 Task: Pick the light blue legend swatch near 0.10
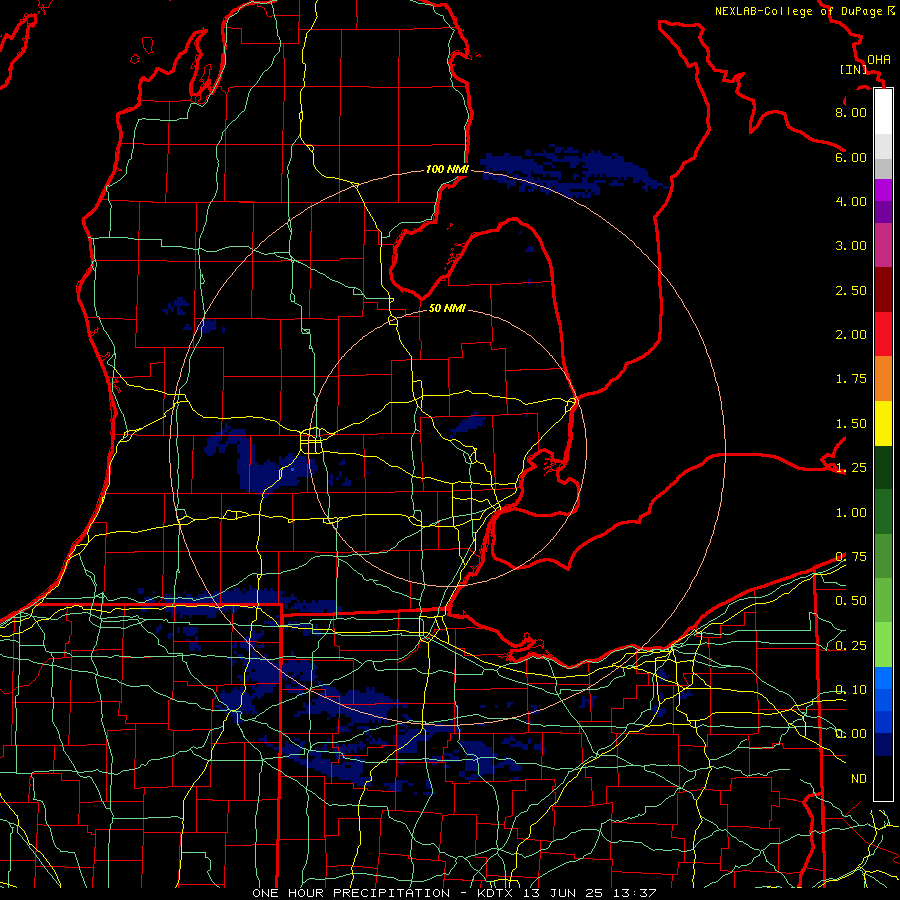tap(883, 678)
